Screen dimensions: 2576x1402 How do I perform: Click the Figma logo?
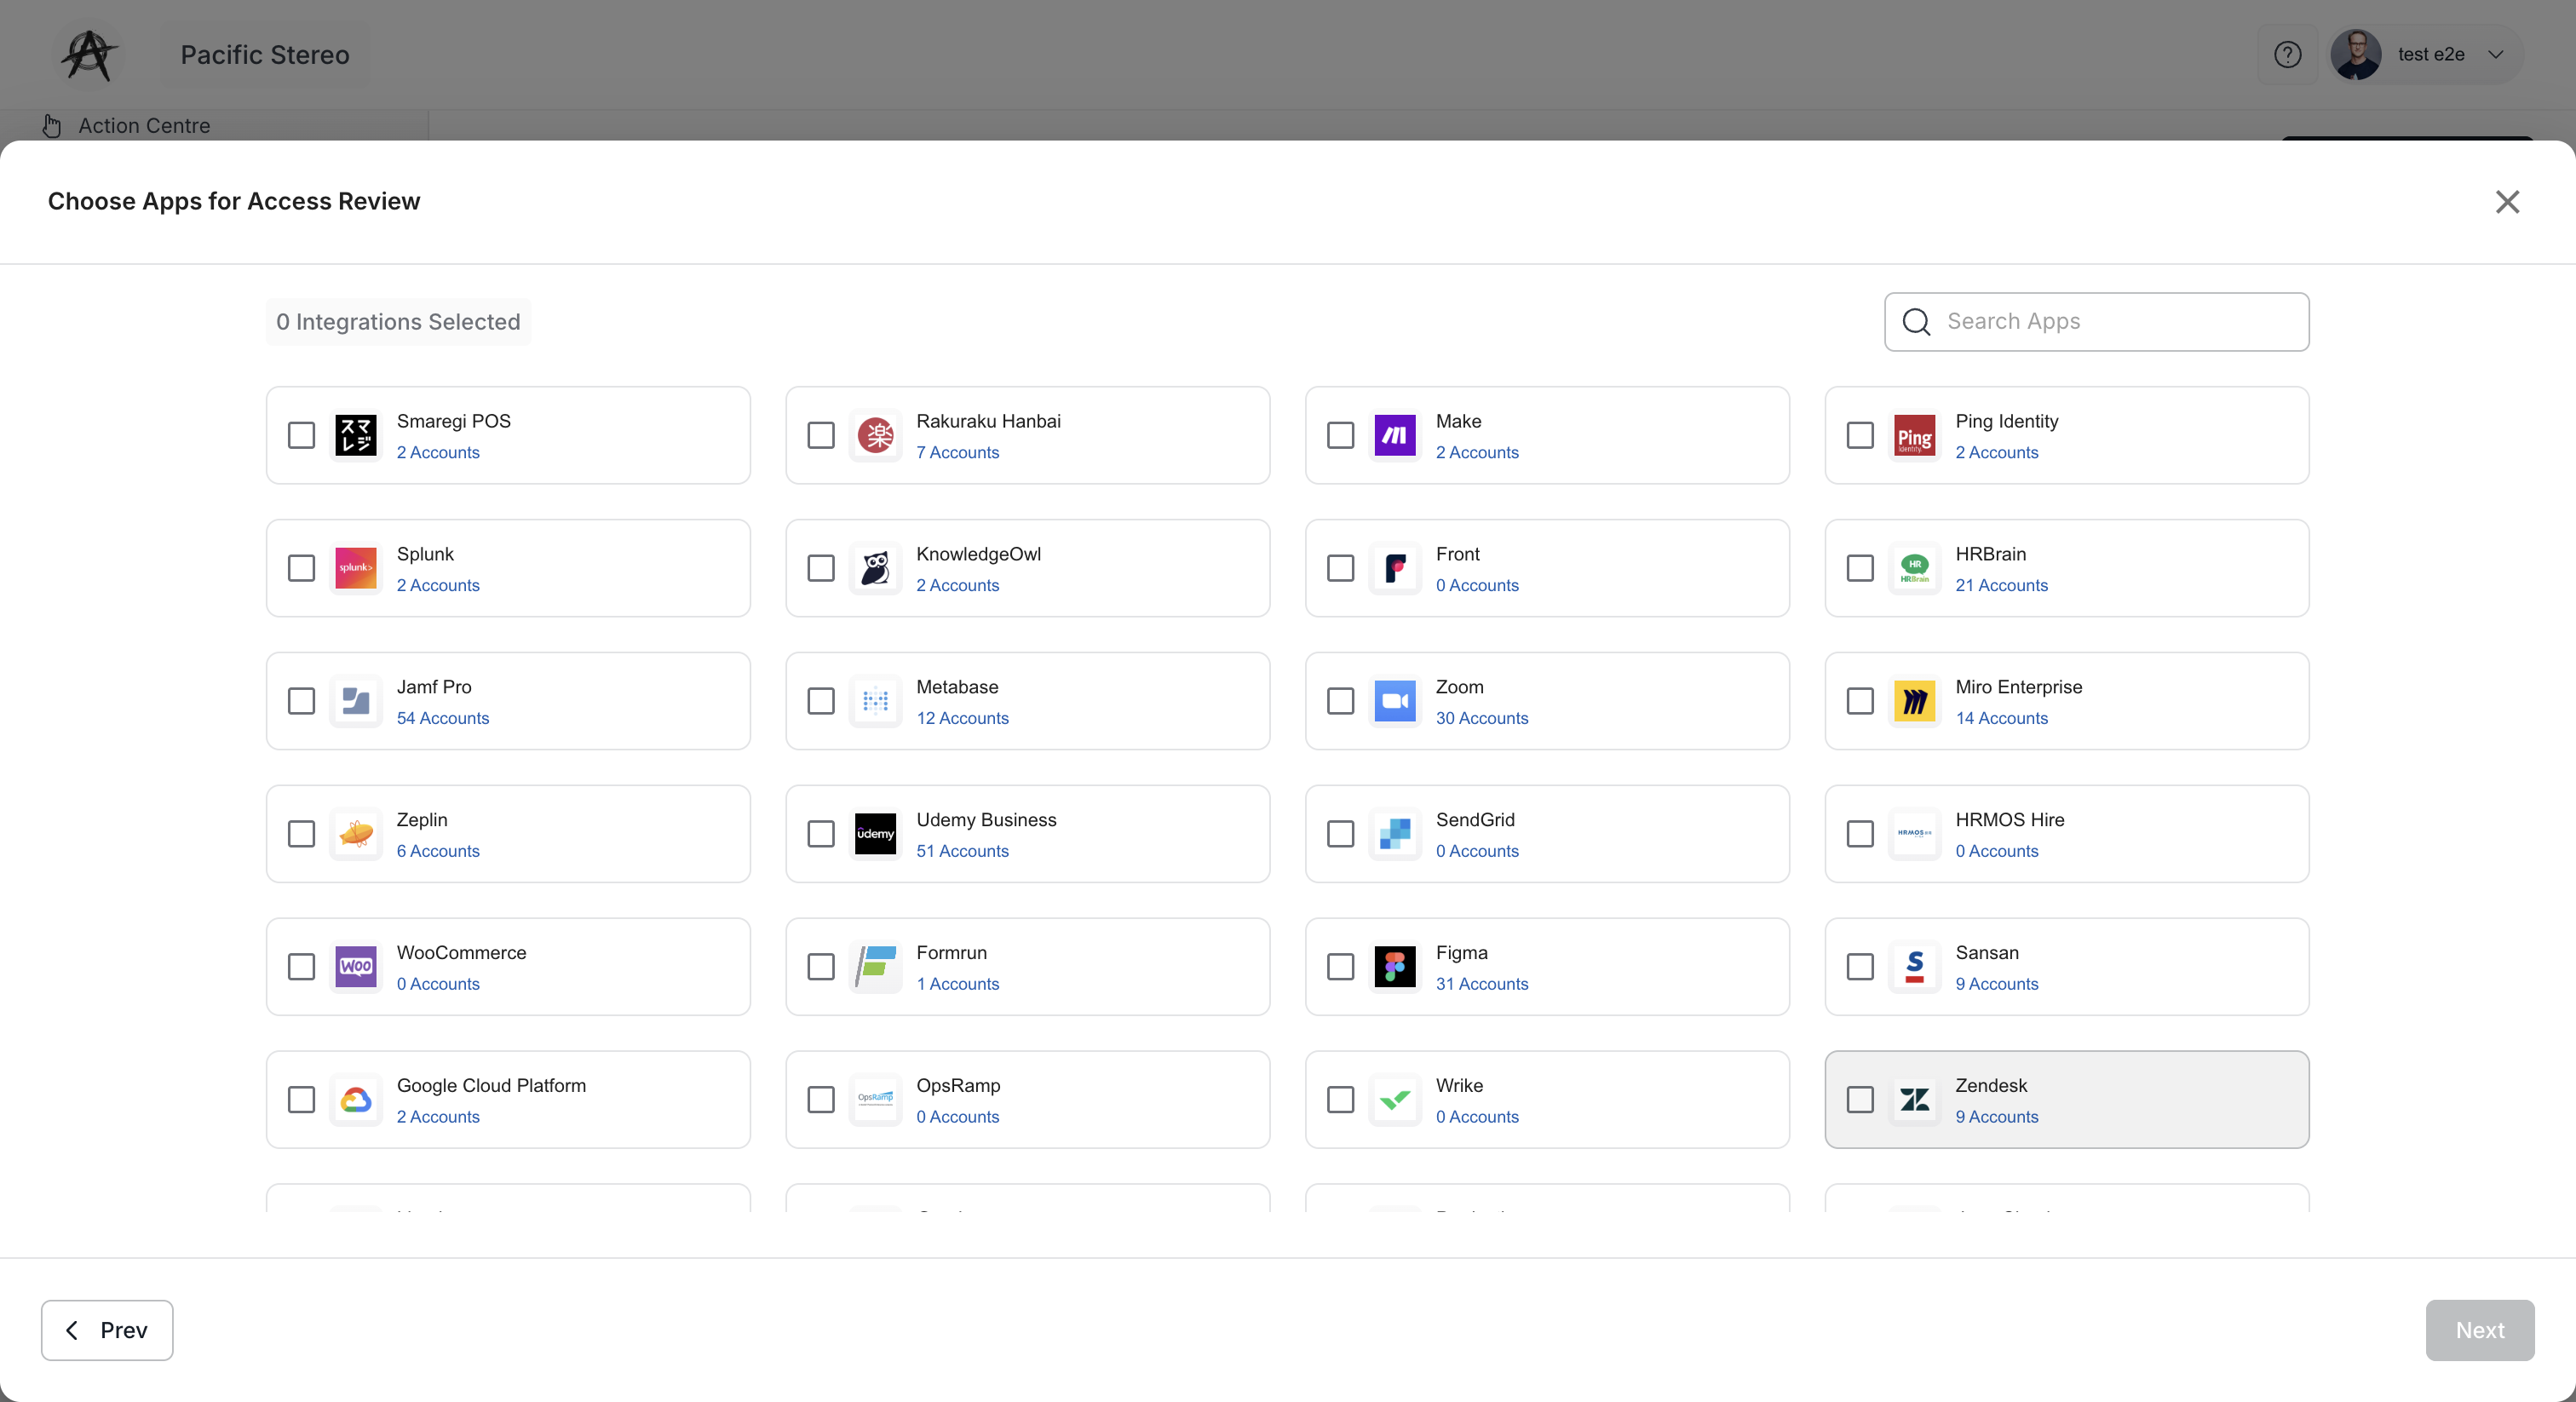tap(1395, 967)
